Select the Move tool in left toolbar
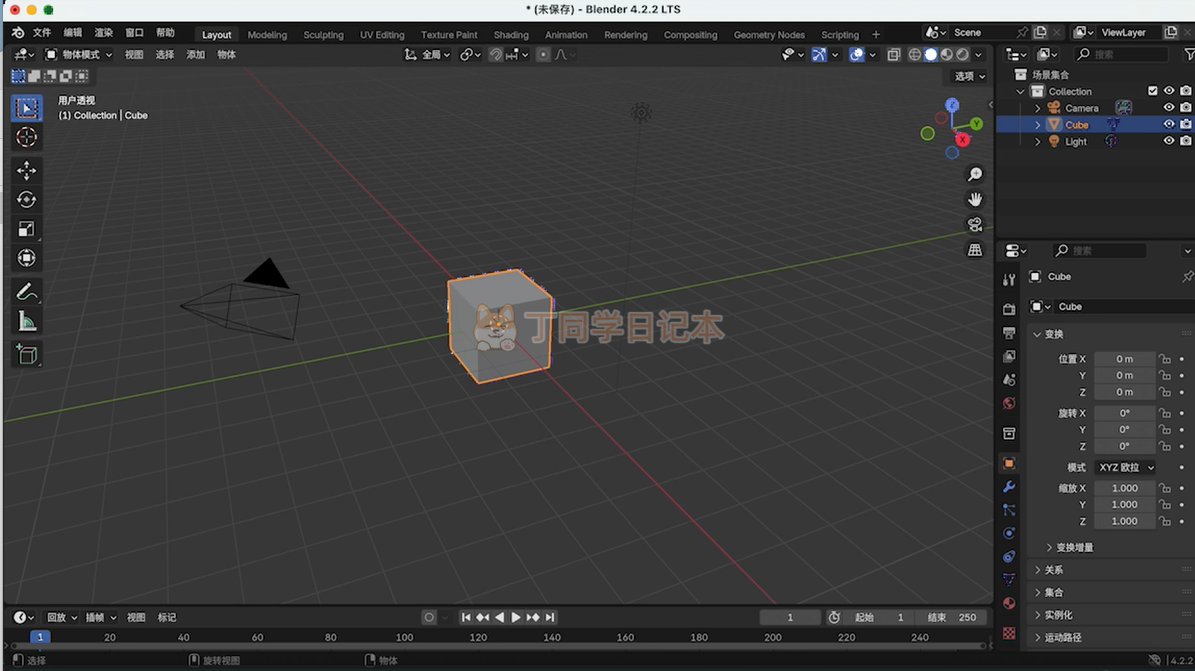This screenshot has height=671, width=1195. (x=27, y=171)
